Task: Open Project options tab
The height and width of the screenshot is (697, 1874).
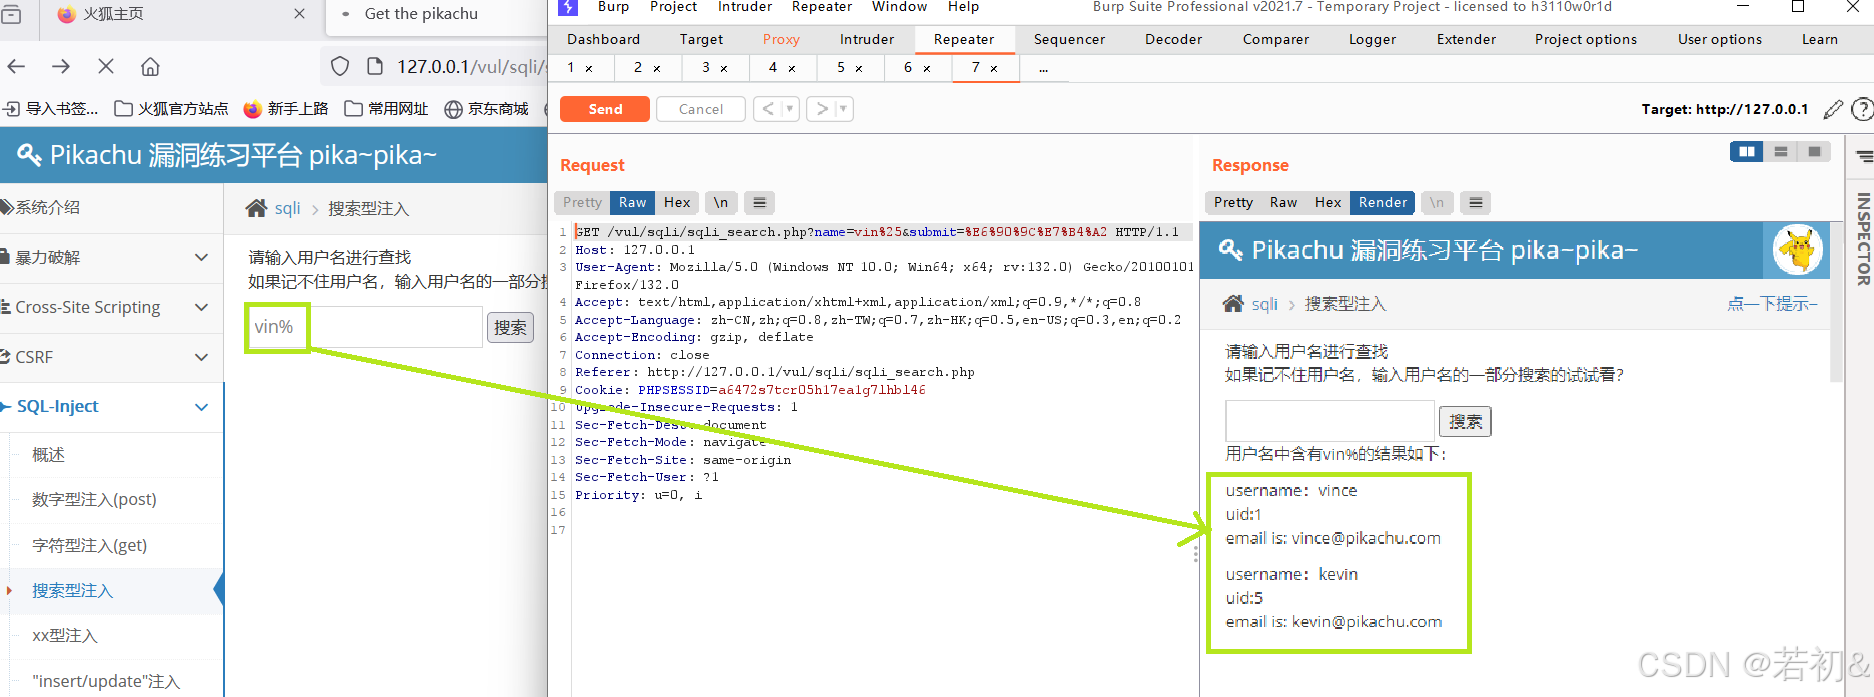Action: [1586, 39]
